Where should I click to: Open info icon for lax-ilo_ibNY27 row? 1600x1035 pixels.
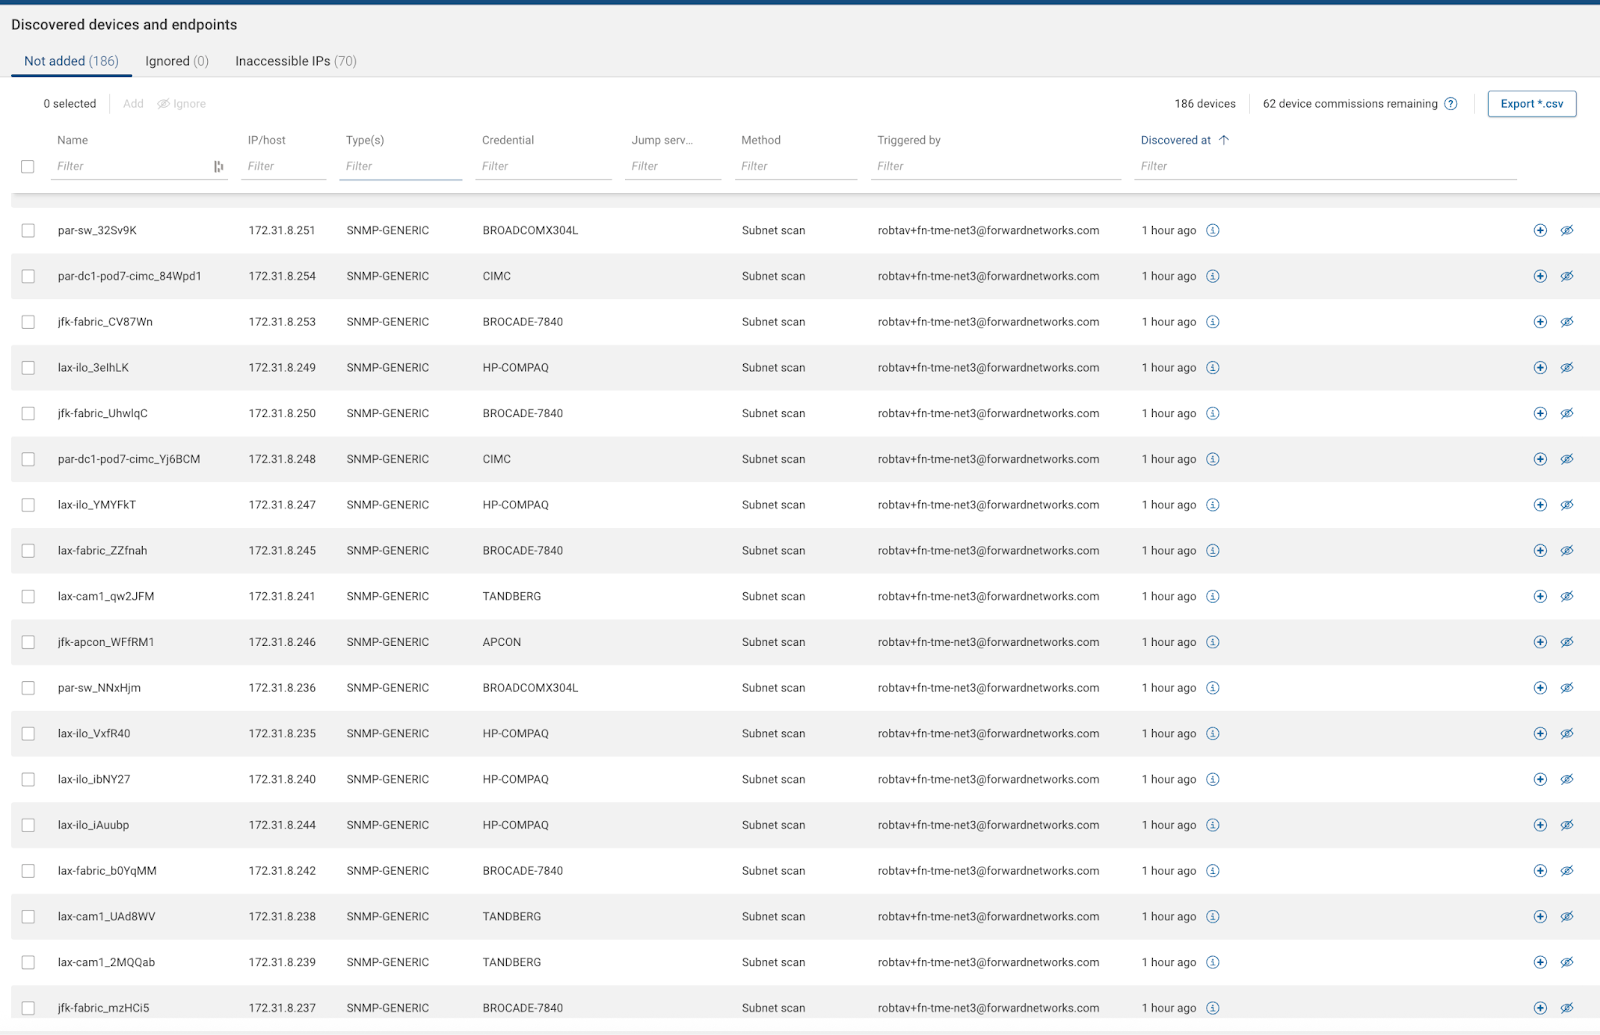(1213, 779)
